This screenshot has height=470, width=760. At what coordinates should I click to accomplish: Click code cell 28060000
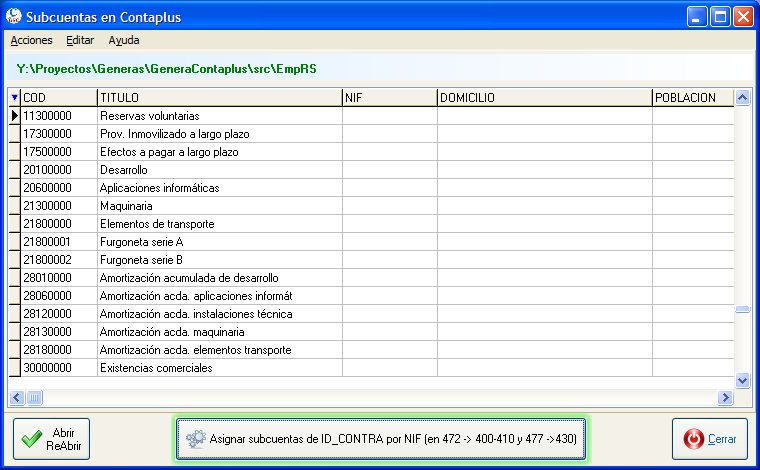(59, 296)
